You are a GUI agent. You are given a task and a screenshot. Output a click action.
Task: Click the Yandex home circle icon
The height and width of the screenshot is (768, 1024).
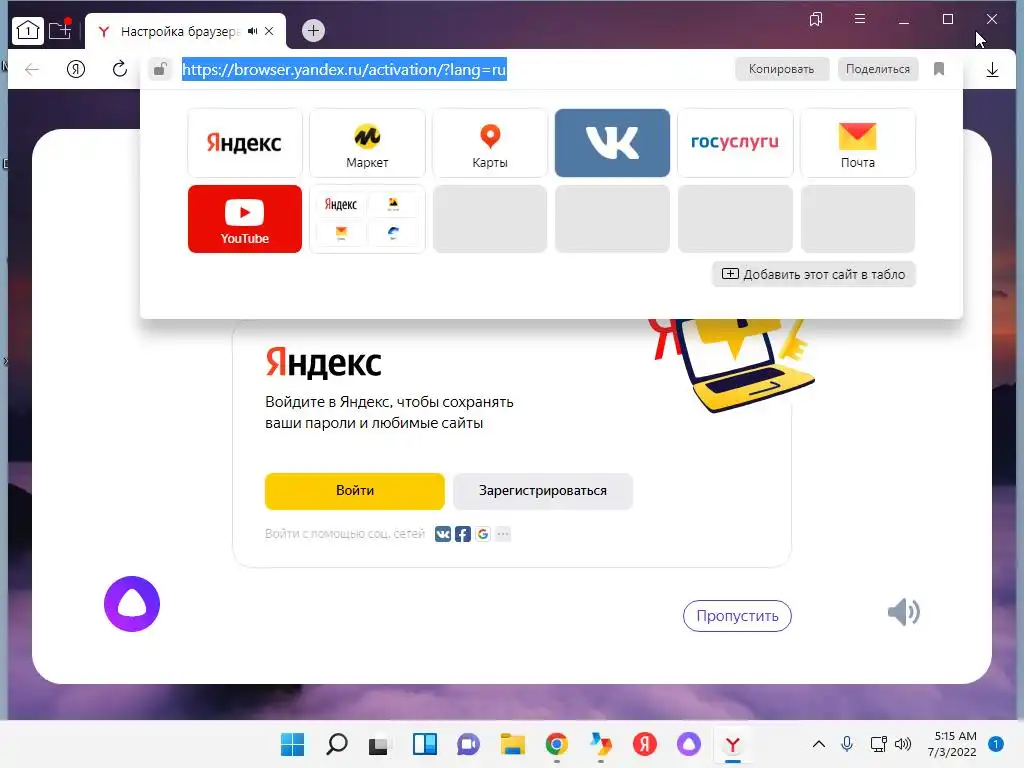[x=76, y=69]
